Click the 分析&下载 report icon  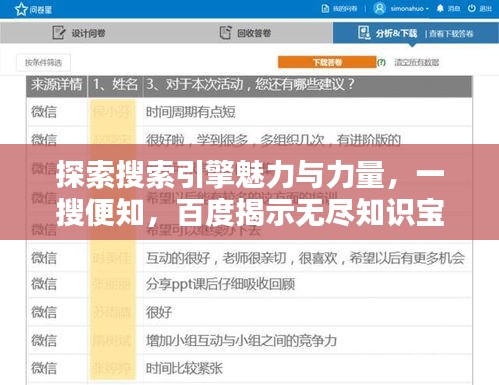click(x=364, y=33)
